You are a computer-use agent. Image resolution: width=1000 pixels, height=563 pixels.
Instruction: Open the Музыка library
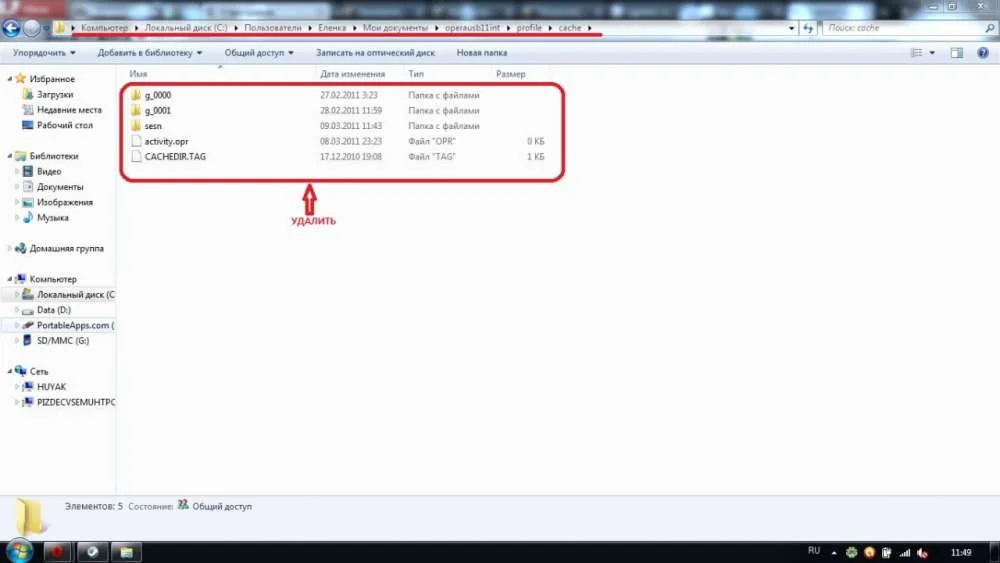coord(52,217)
